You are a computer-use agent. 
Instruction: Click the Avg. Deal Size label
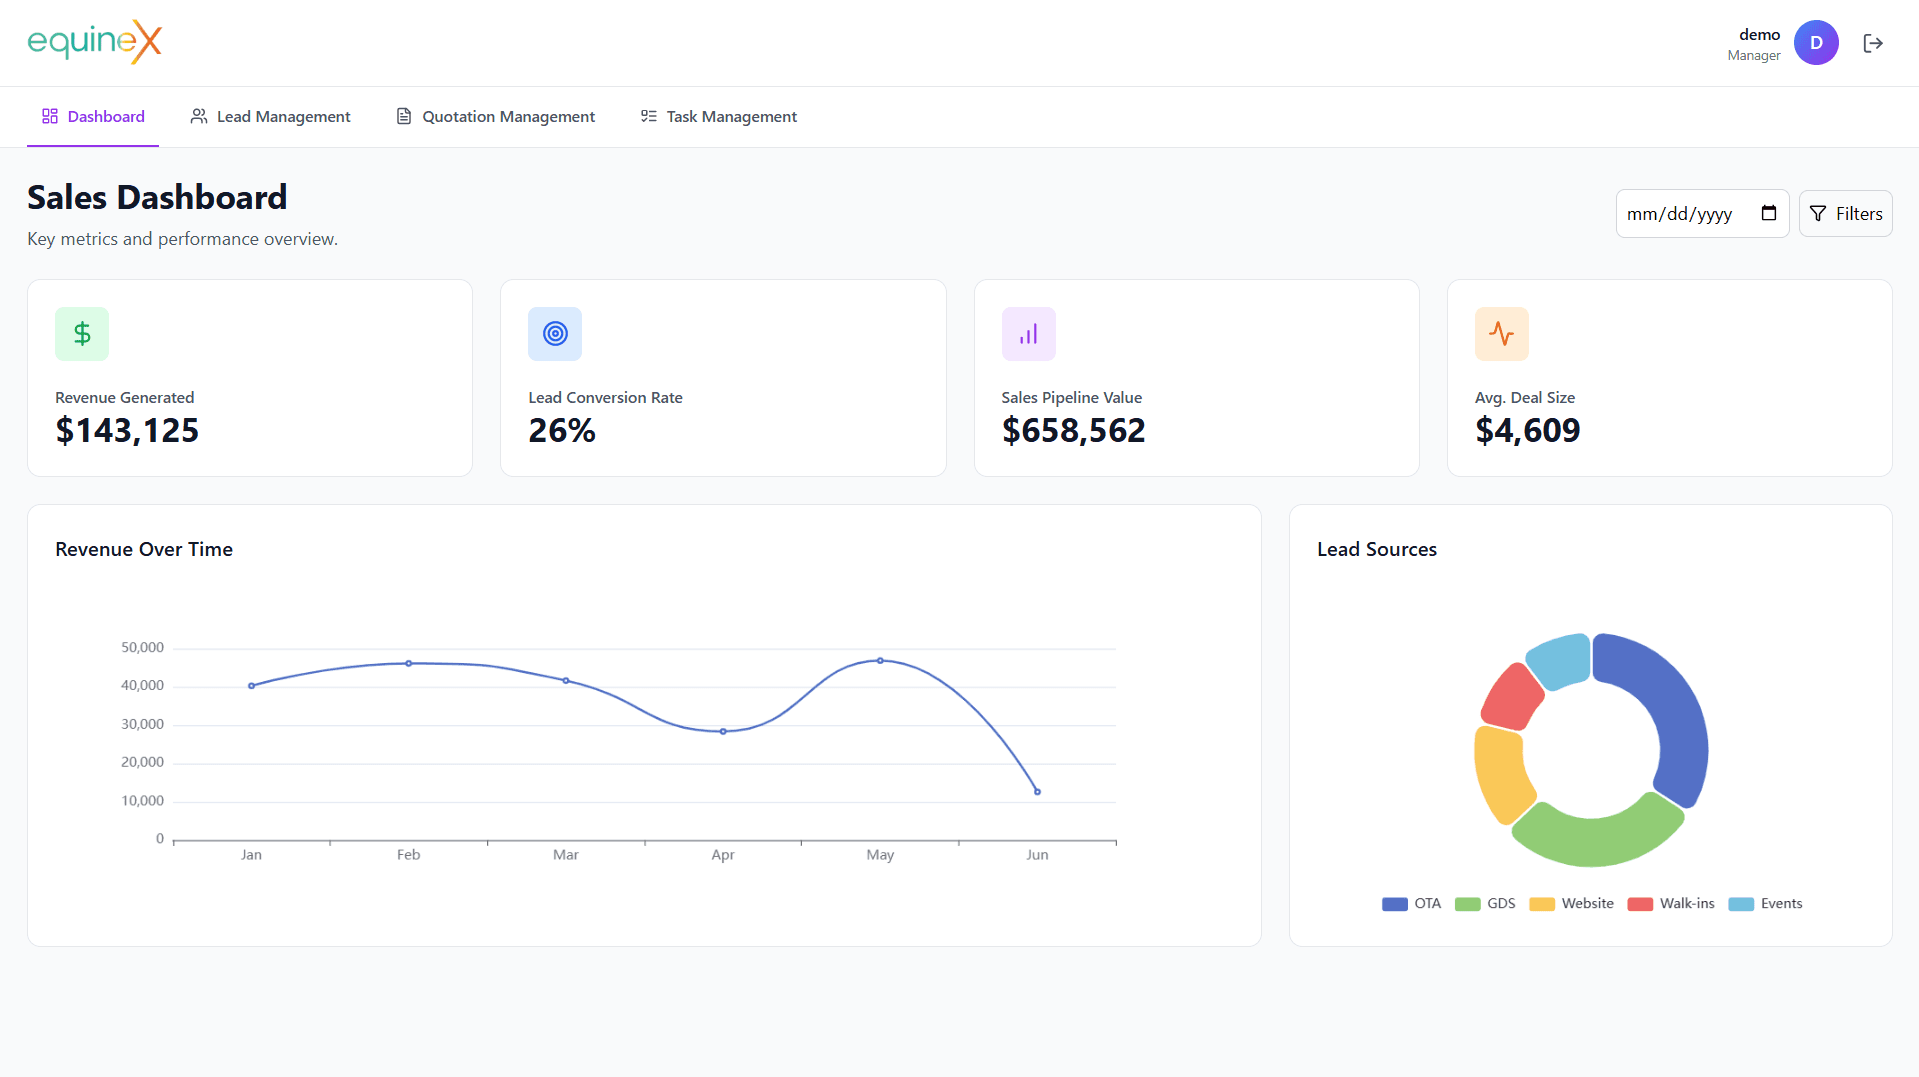[x=1524, y=397]
